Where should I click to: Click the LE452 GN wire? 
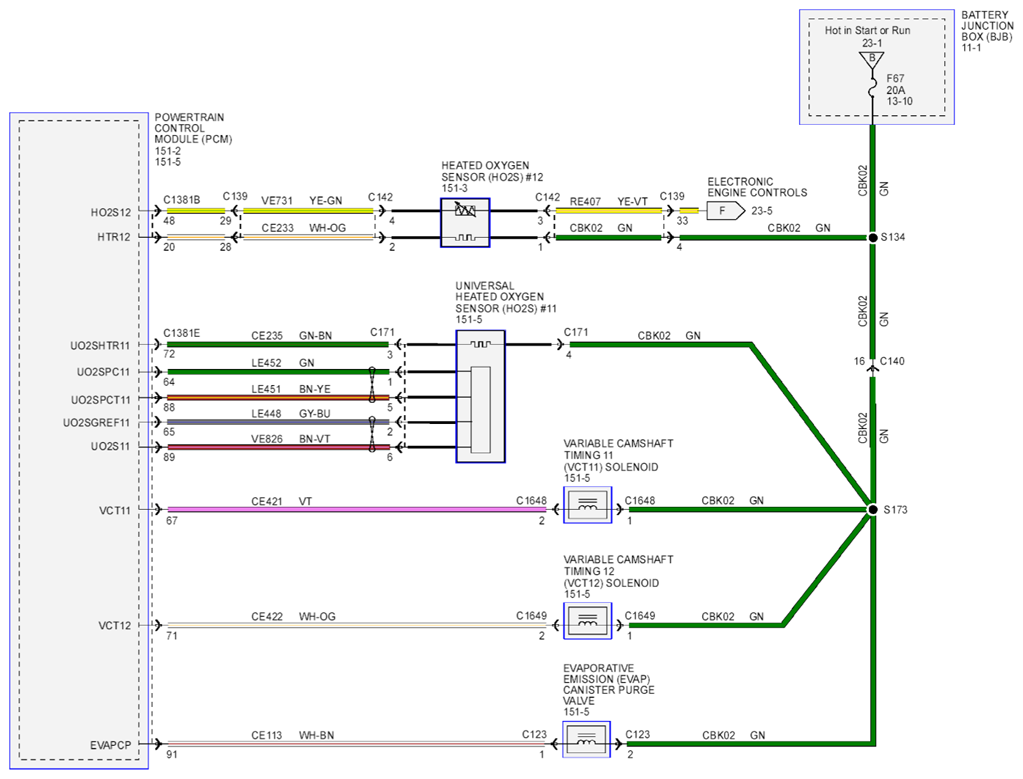click(278, 372)
